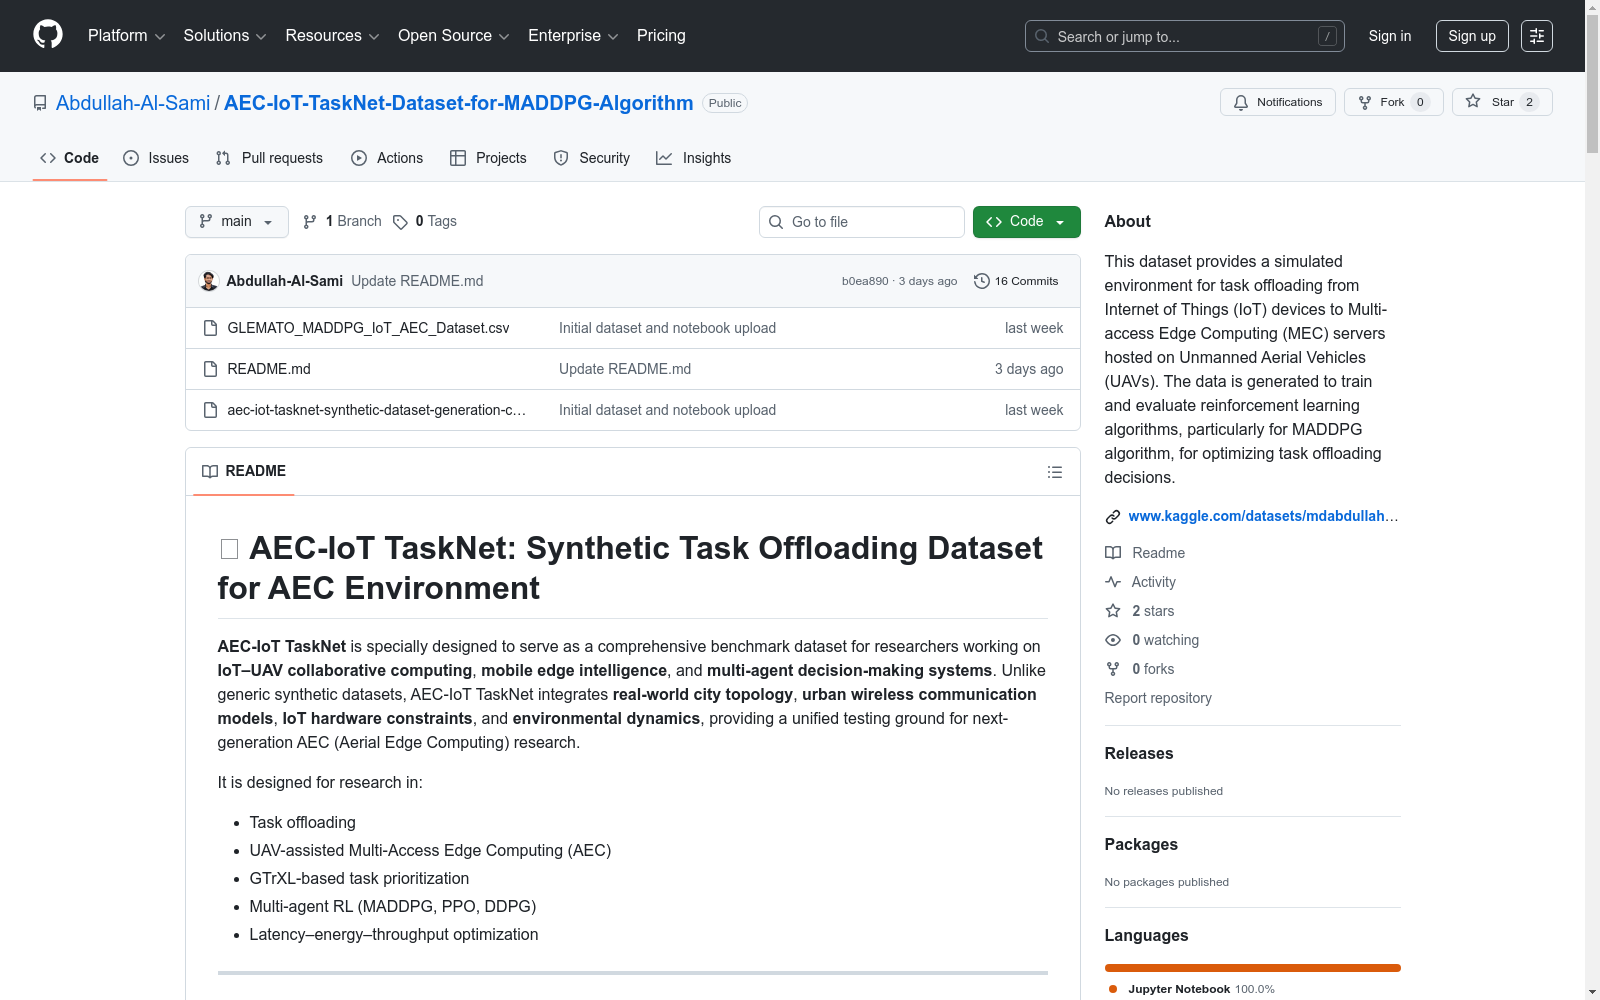This screenshot has height=1000, width=1600.
Task: Click the star icon beside 2 stars
Action: [x=1113, y=611]
